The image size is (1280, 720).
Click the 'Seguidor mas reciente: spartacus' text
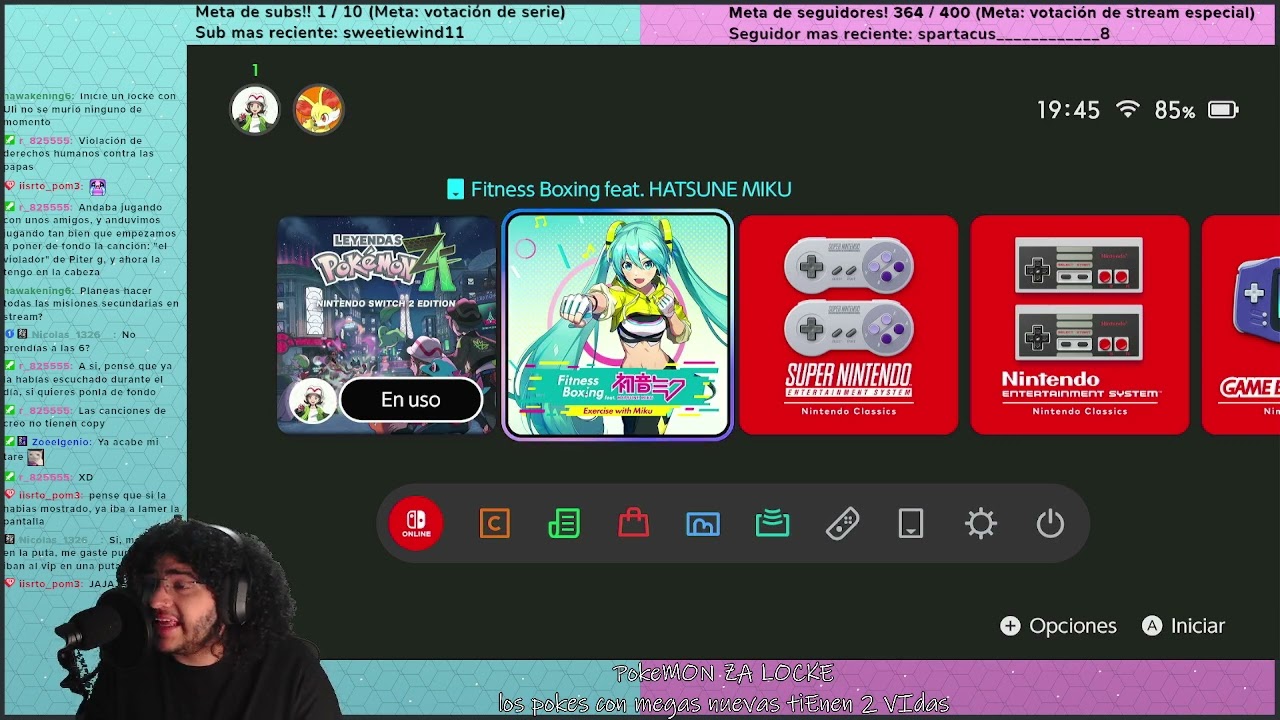(919, 33)
